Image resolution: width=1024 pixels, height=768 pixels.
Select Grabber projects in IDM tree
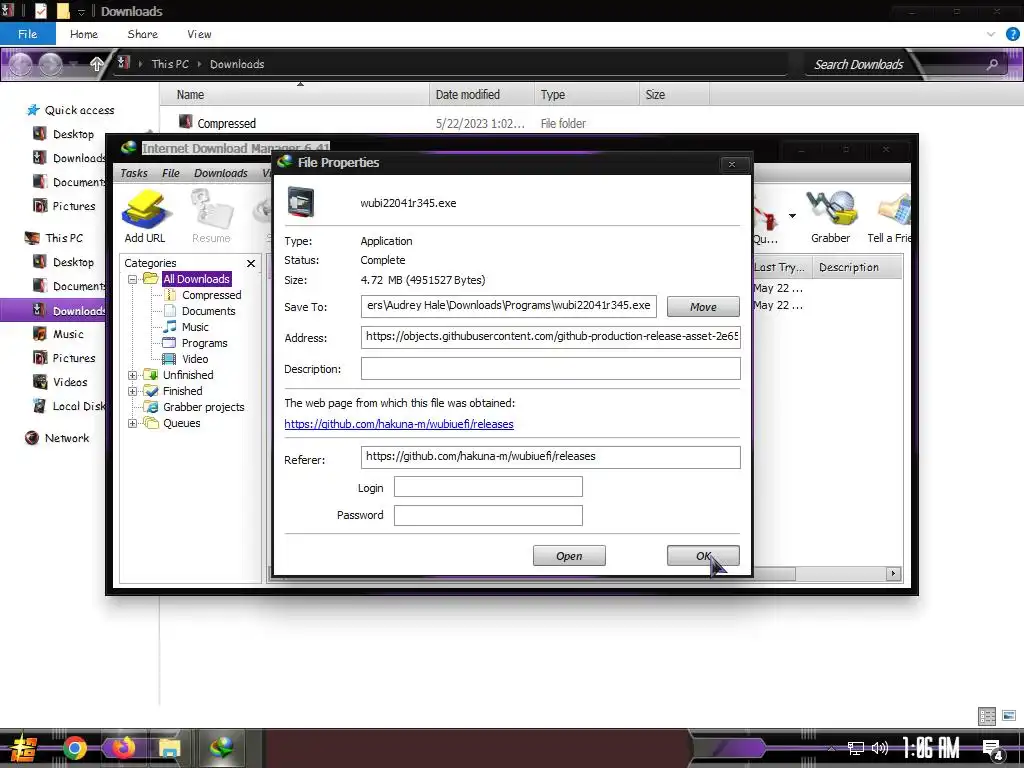pos(204,407)
